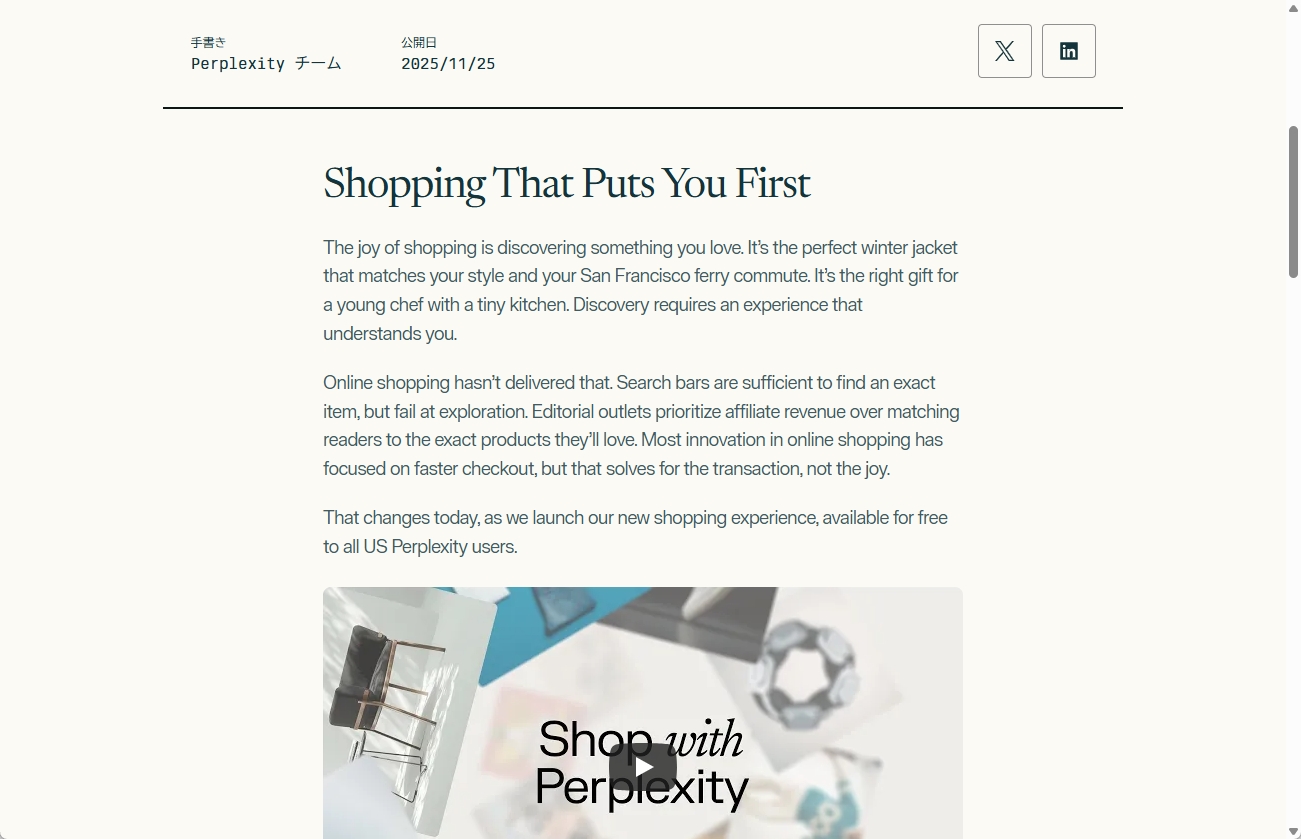
Task: Click the 手書き byline label
Action: click(x=208, y=42)
